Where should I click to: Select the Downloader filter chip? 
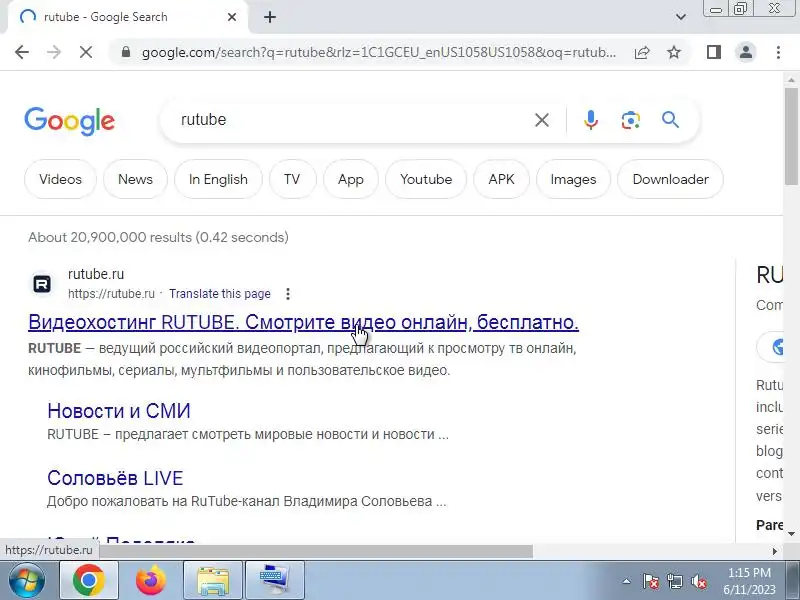pyautogui.click(x=670, y=179)
